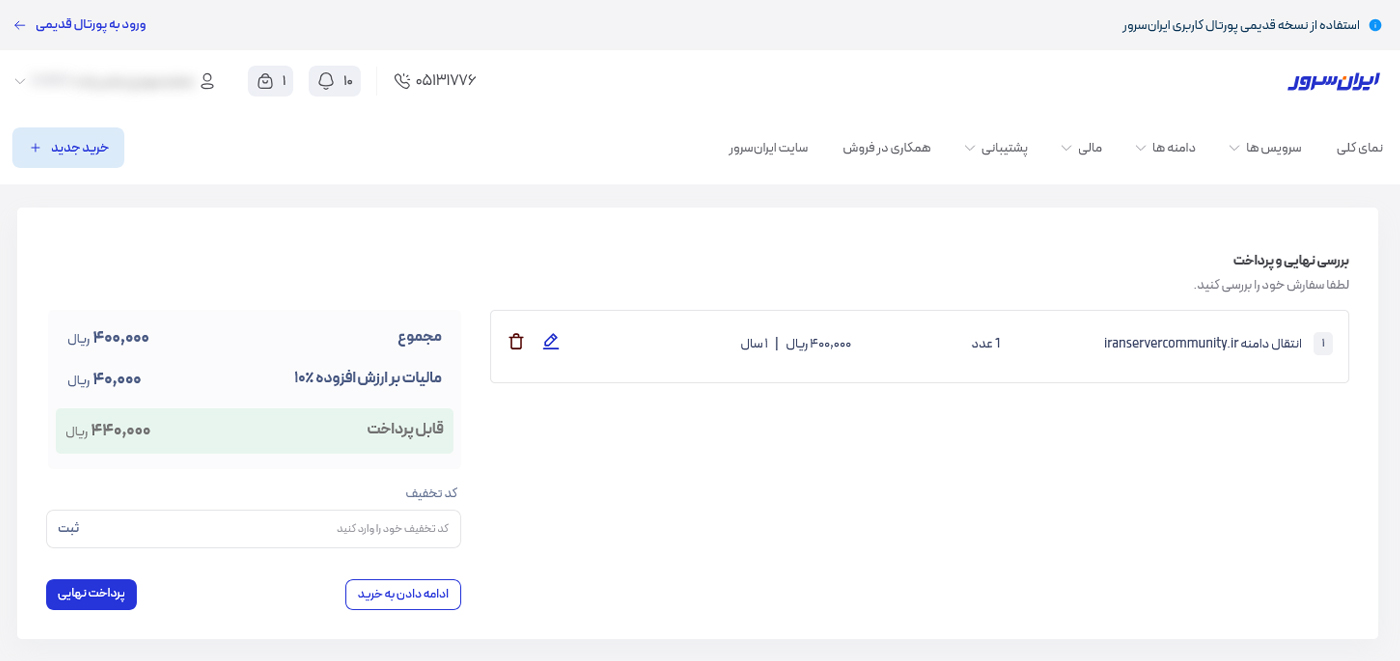The image size is (1400, 661).
Task: Click the user profile icon
Action: (208, 82)
